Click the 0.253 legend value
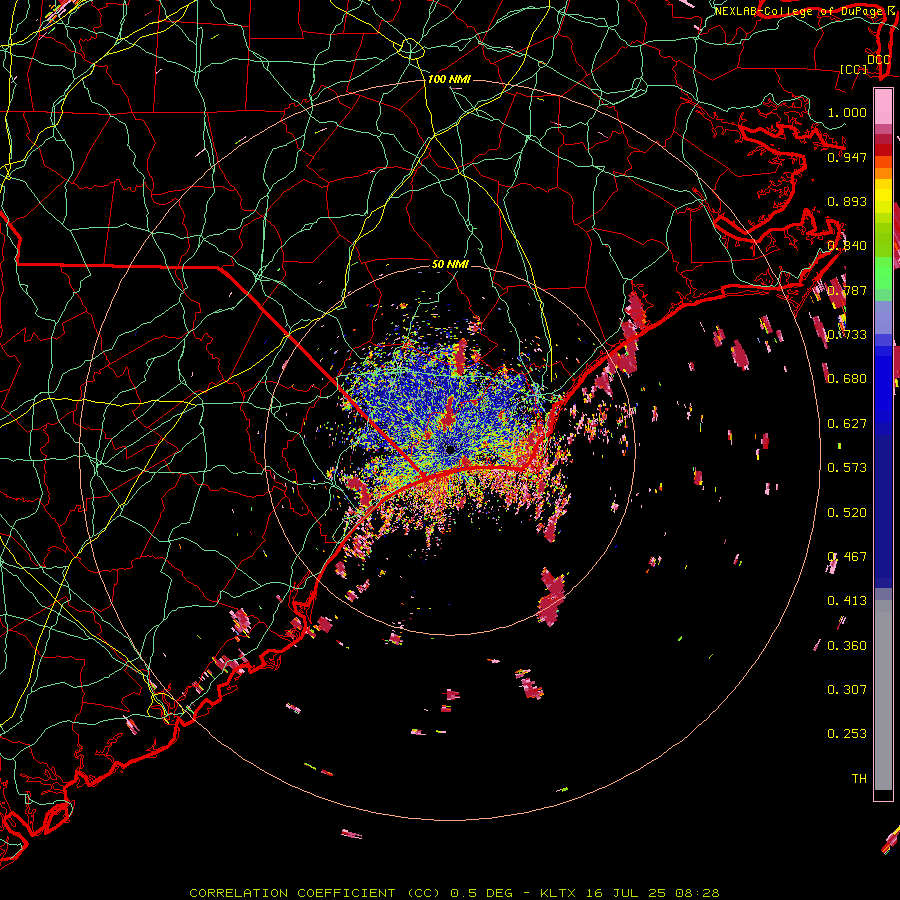Screen dimensions: 900x900 (847, 734)
